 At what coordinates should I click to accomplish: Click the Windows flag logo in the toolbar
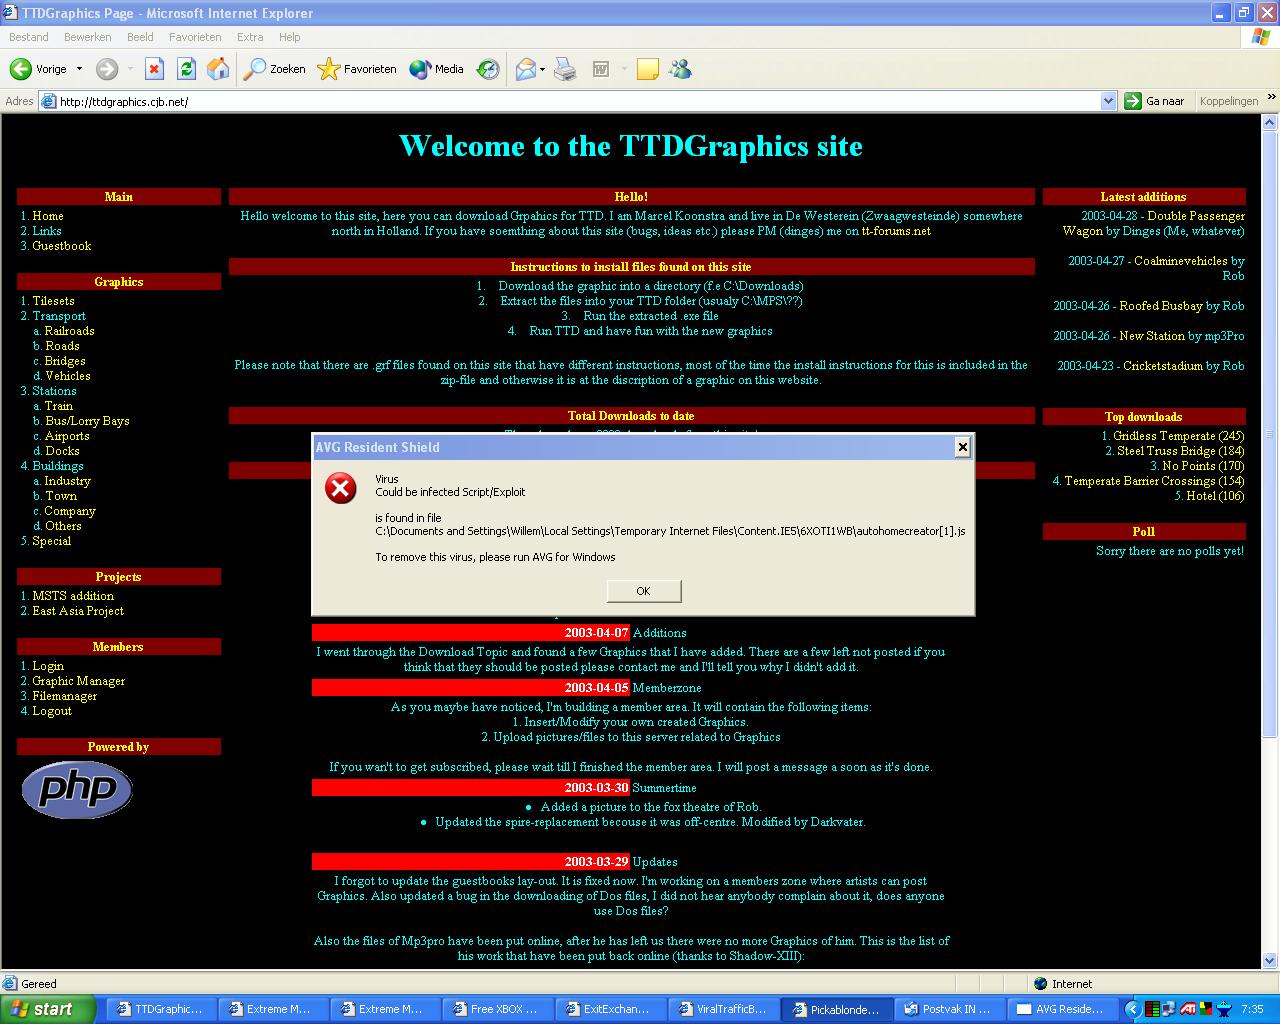click(1262, 37)
